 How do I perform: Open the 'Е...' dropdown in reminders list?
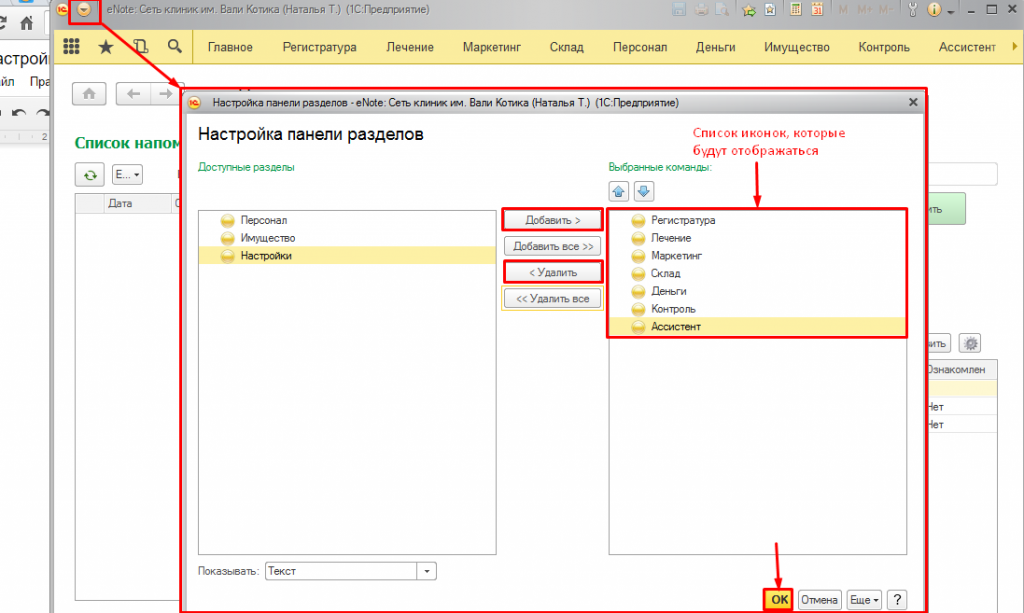coord(127,175)
